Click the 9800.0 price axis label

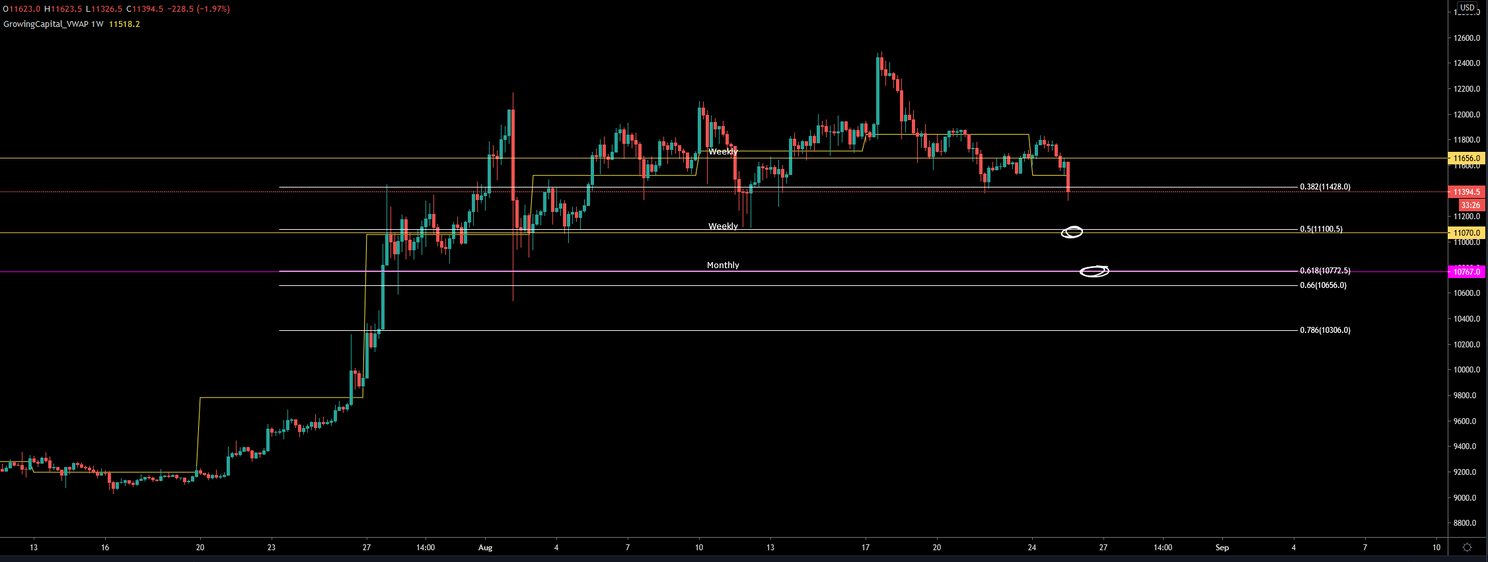coord(1466,396)
